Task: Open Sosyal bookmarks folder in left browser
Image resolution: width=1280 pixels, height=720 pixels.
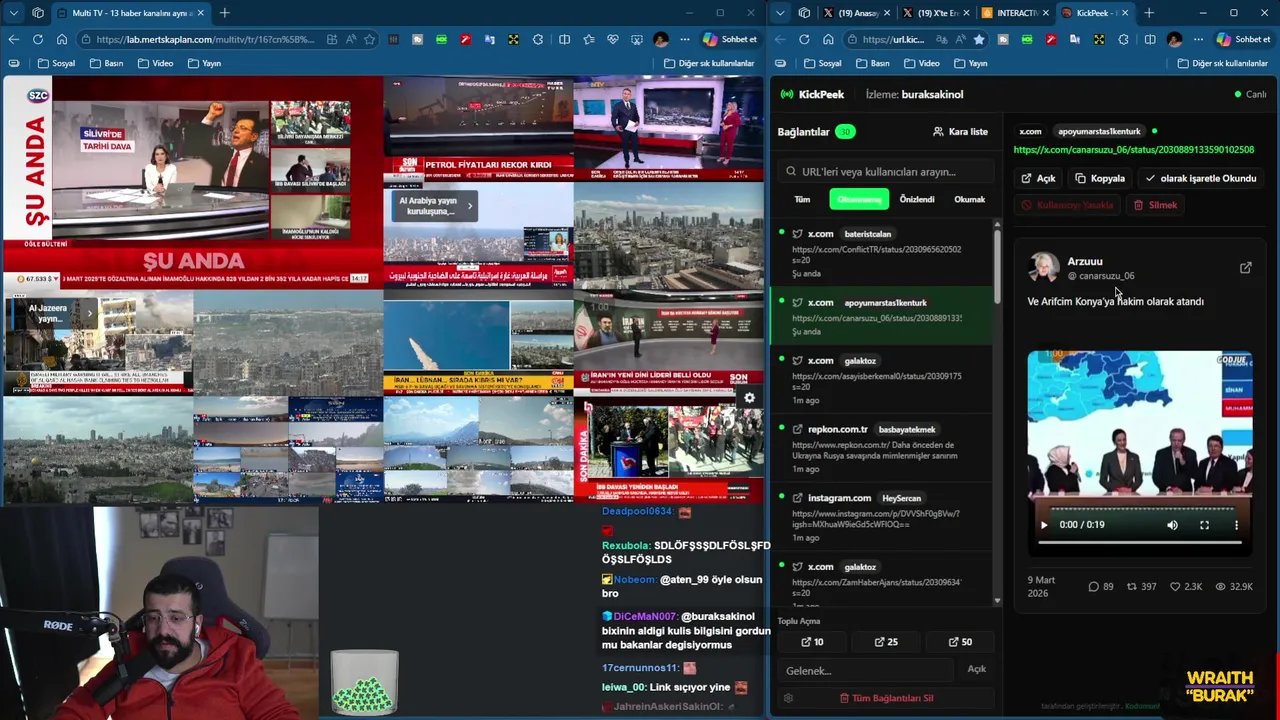Action: [x=56, y=63]
